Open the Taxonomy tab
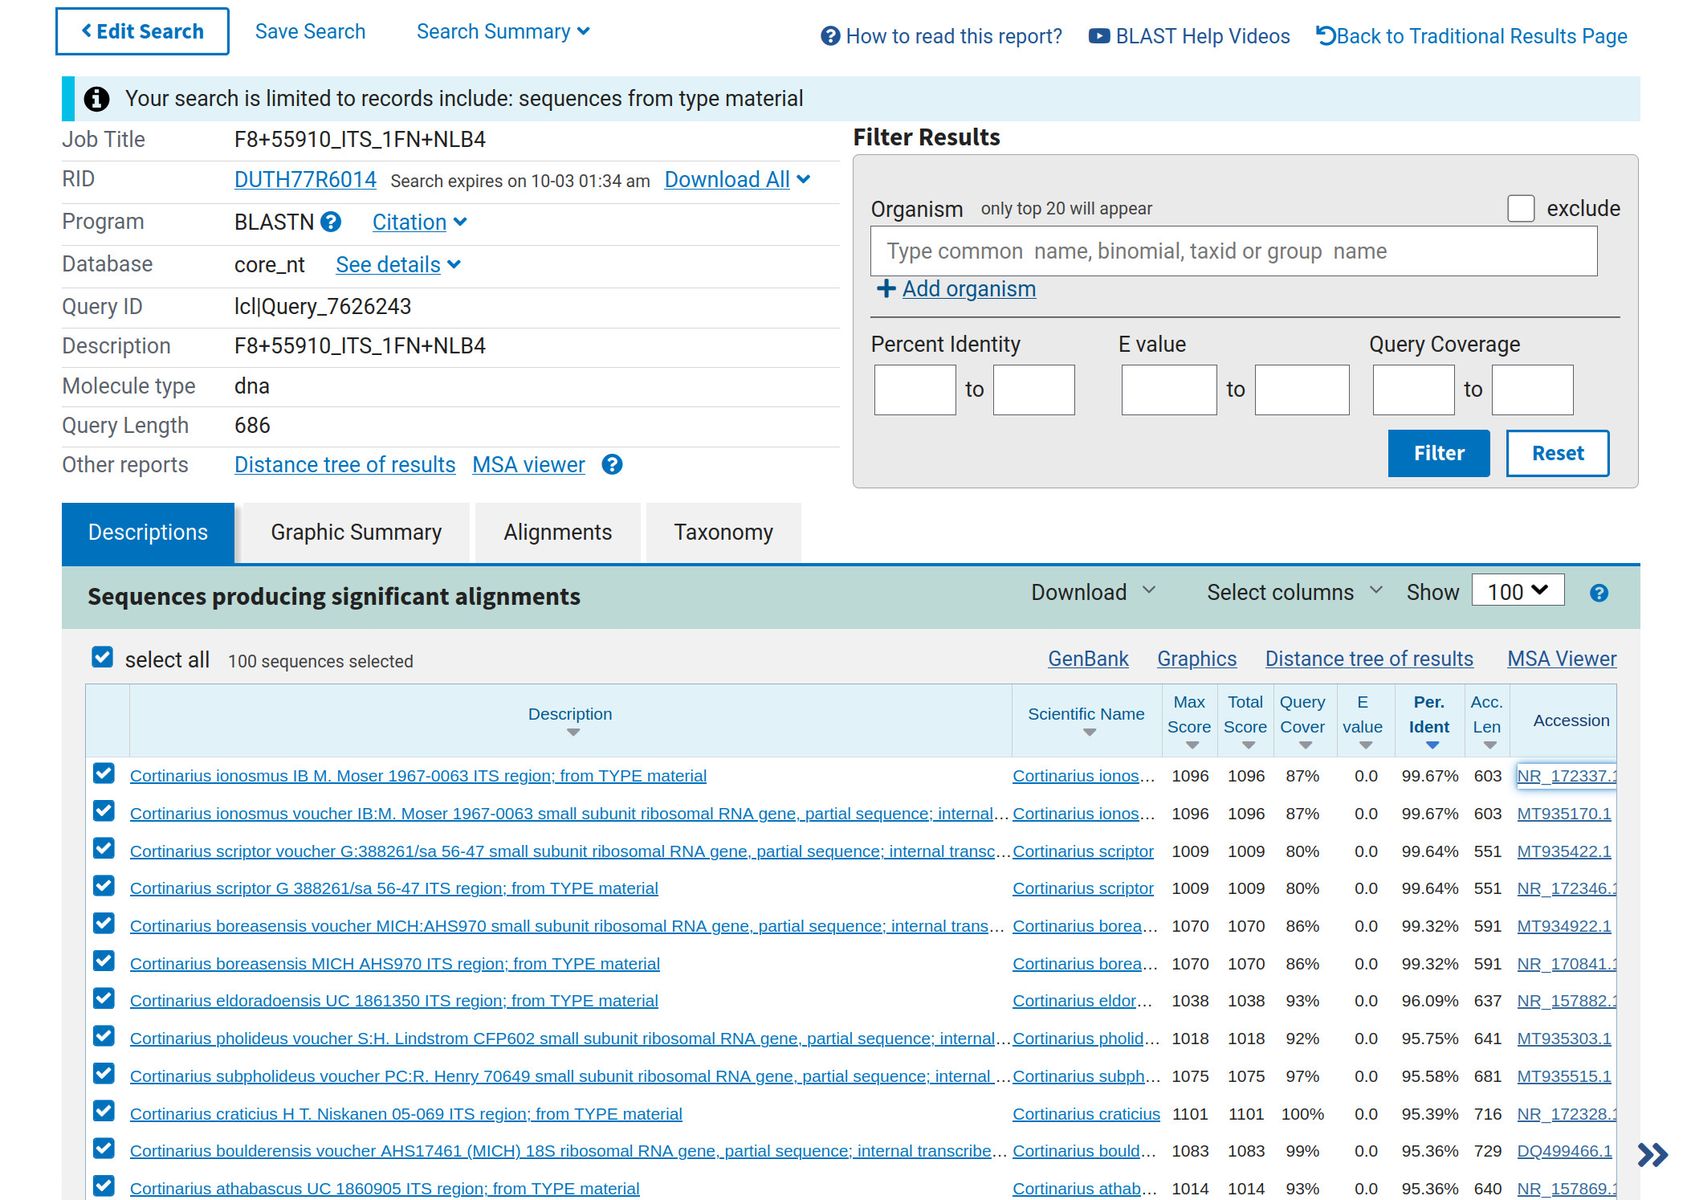The height and width of the screenshot is (1200, 1687). click(723, 533)
